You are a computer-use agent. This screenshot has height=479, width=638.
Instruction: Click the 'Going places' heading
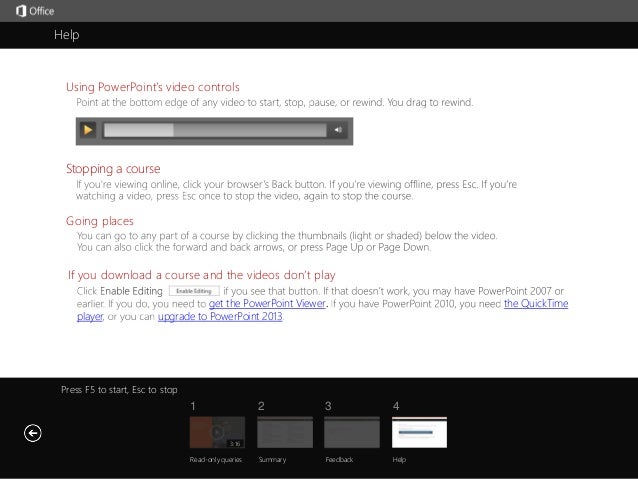coord(100,221)
